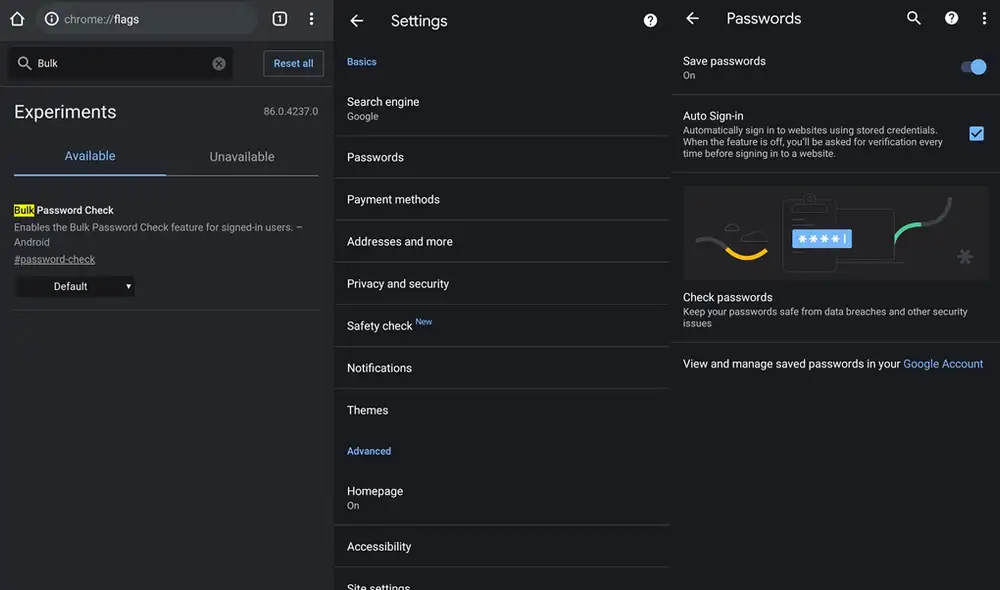Expand the Bulk Password Check Default dropdown

75,287
